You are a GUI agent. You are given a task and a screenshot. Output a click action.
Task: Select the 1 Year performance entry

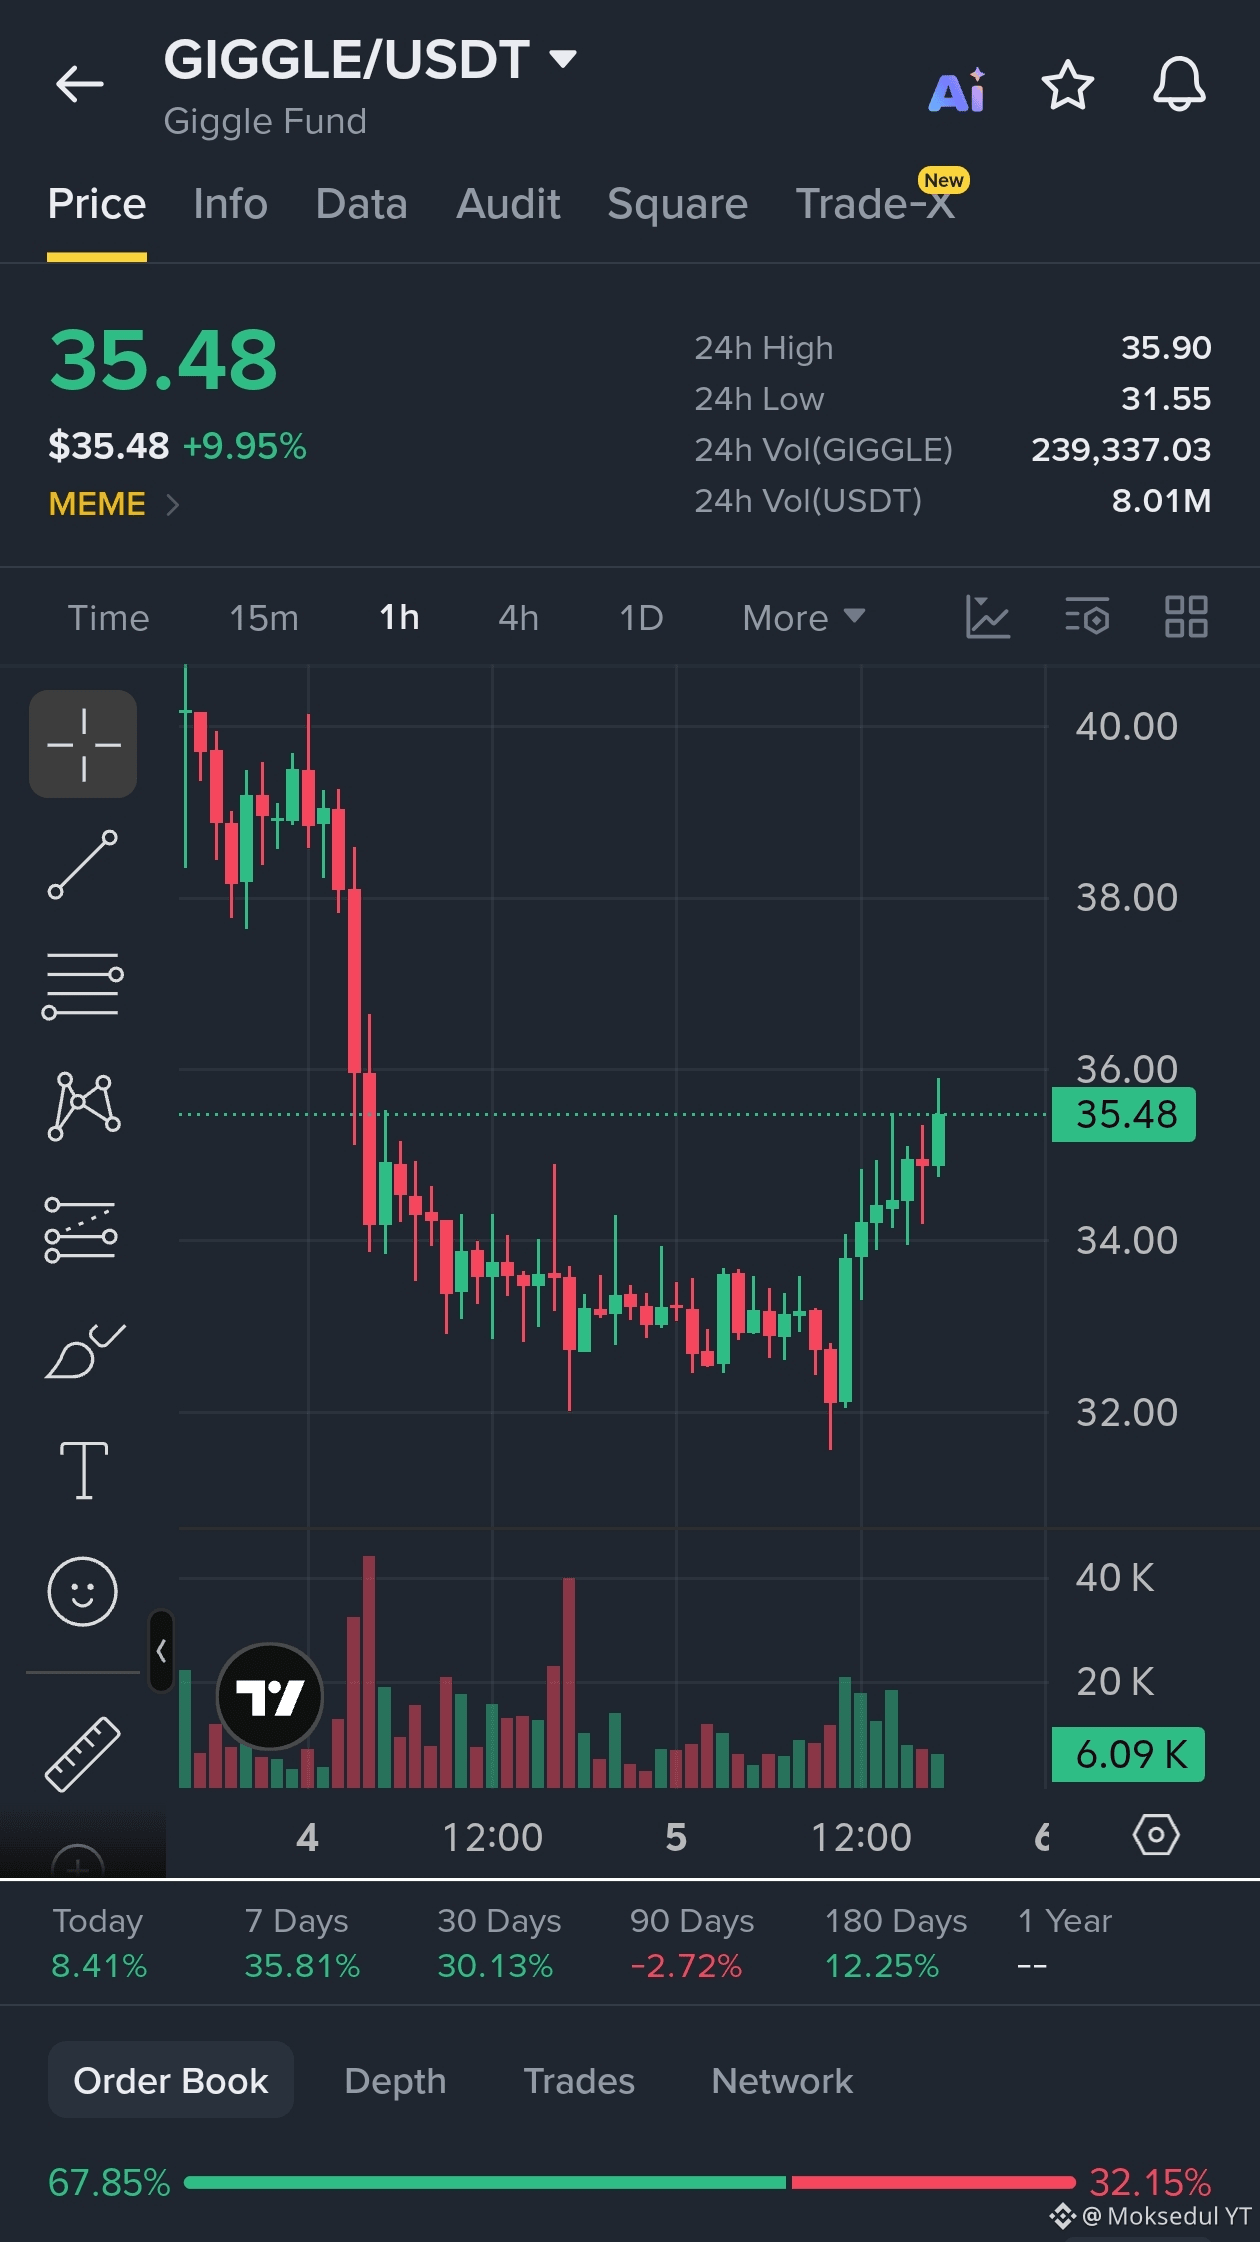[1064, 1942]
